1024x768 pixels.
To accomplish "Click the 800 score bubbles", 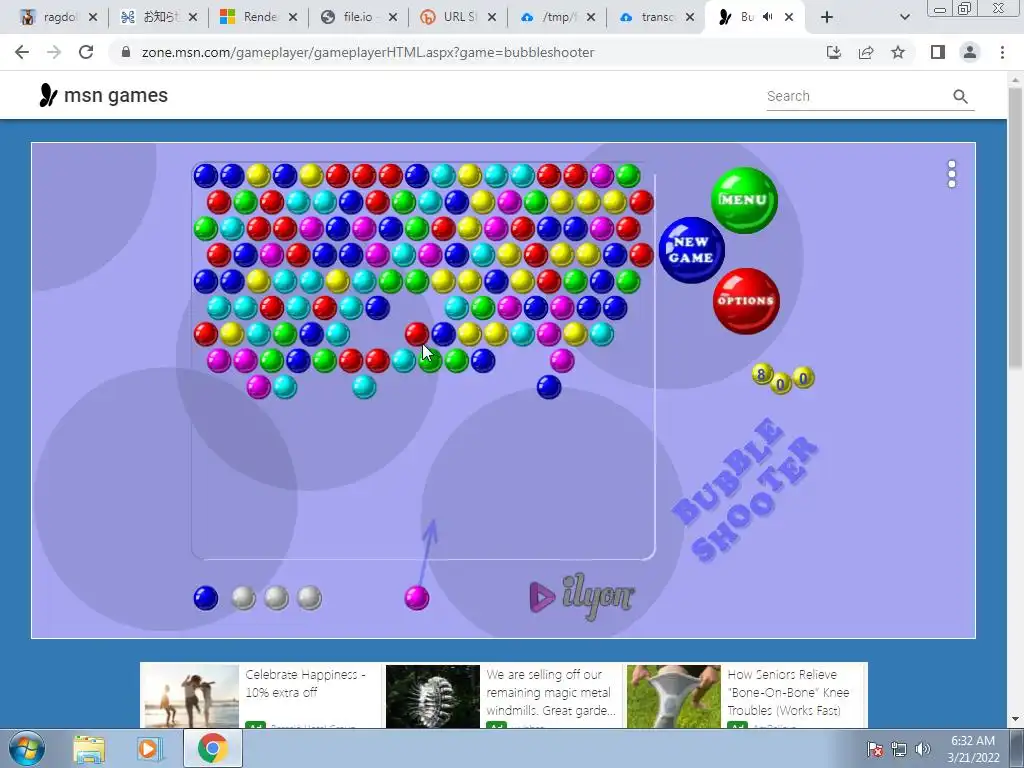I will point(782,377).
